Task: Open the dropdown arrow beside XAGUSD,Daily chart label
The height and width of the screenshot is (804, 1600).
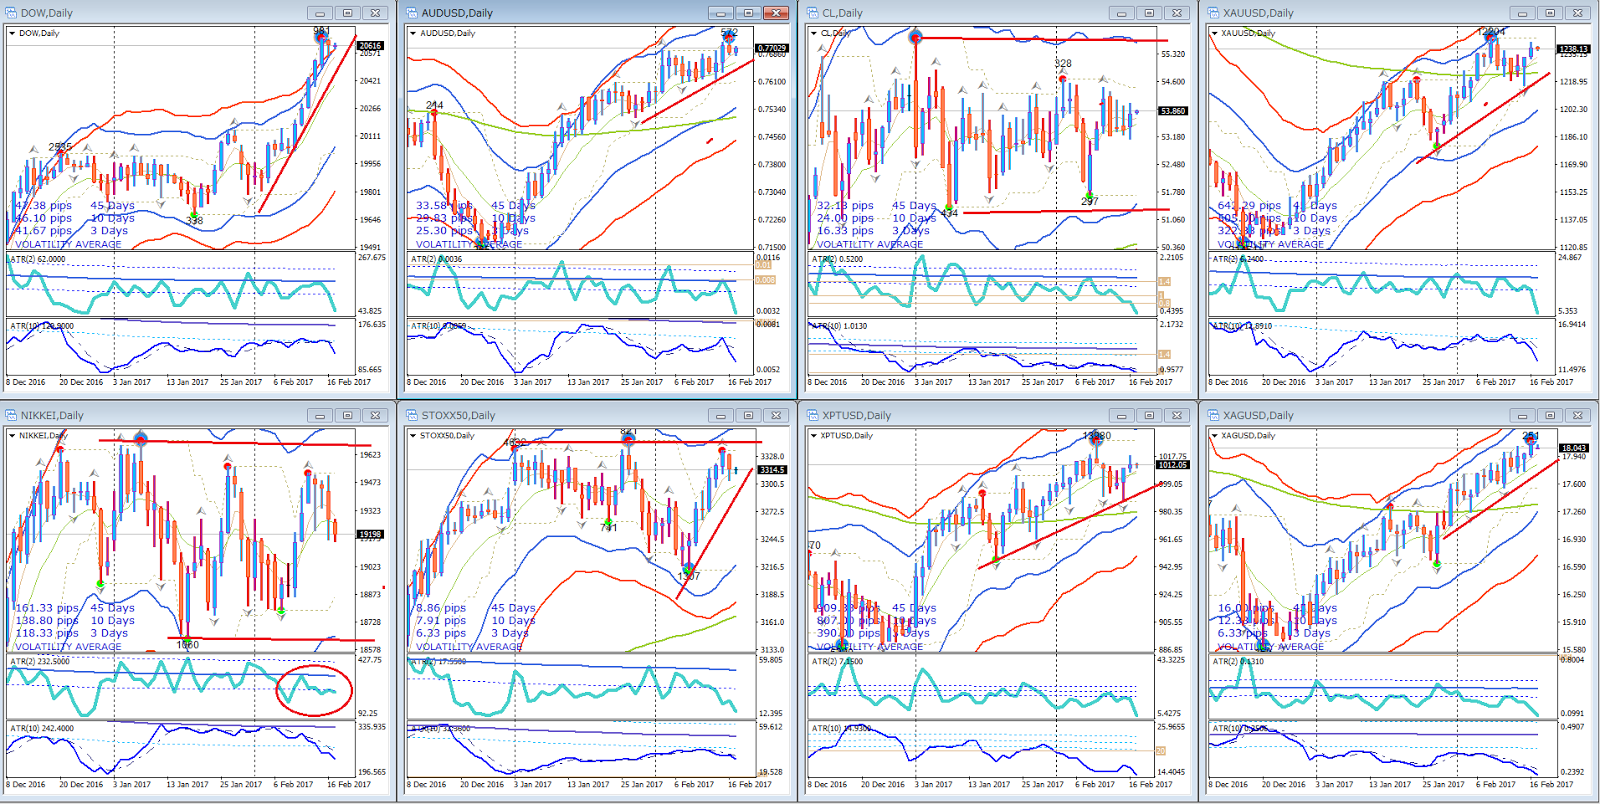Action: pyautogui.click(x=1215, y=435)
